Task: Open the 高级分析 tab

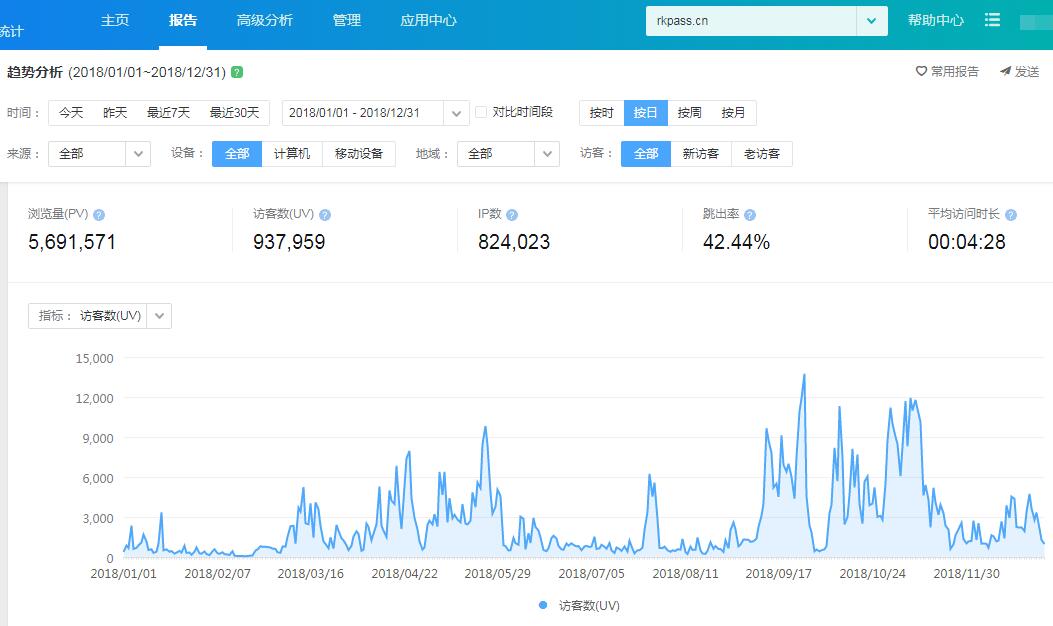Action: pyautogui.click(x=265, y=20)
